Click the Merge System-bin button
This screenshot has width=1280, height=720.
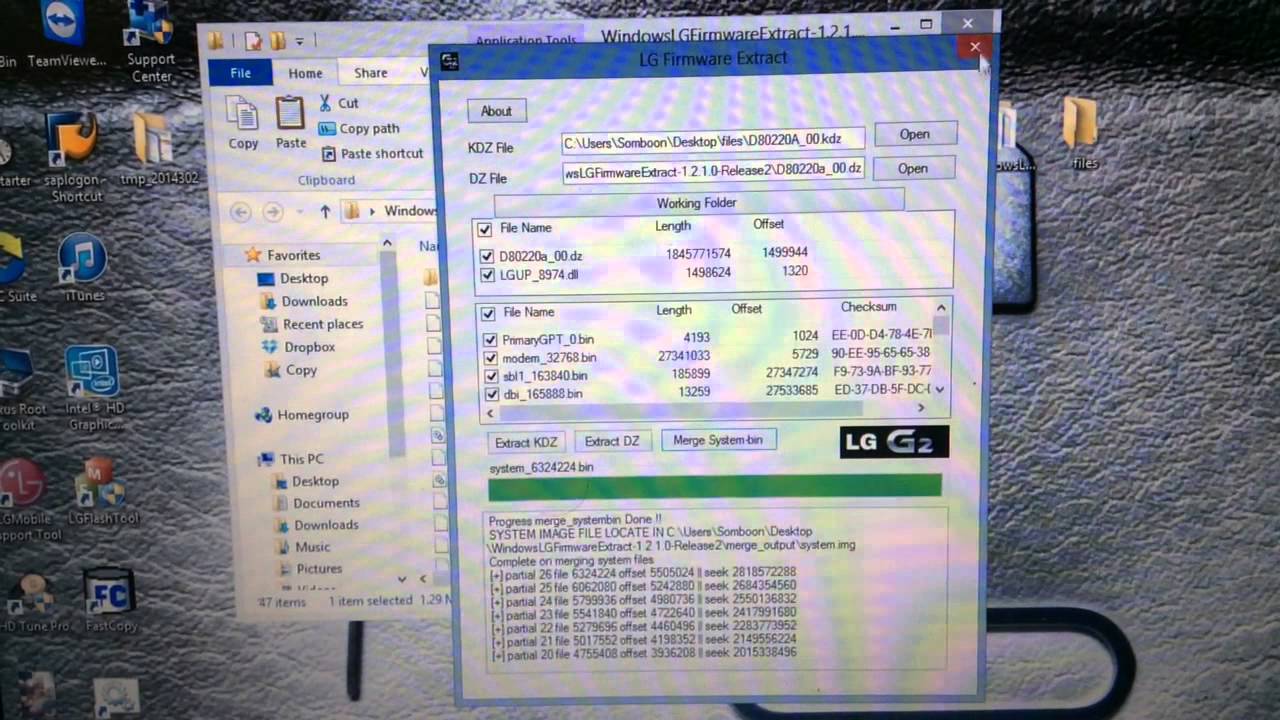[718, 441]
